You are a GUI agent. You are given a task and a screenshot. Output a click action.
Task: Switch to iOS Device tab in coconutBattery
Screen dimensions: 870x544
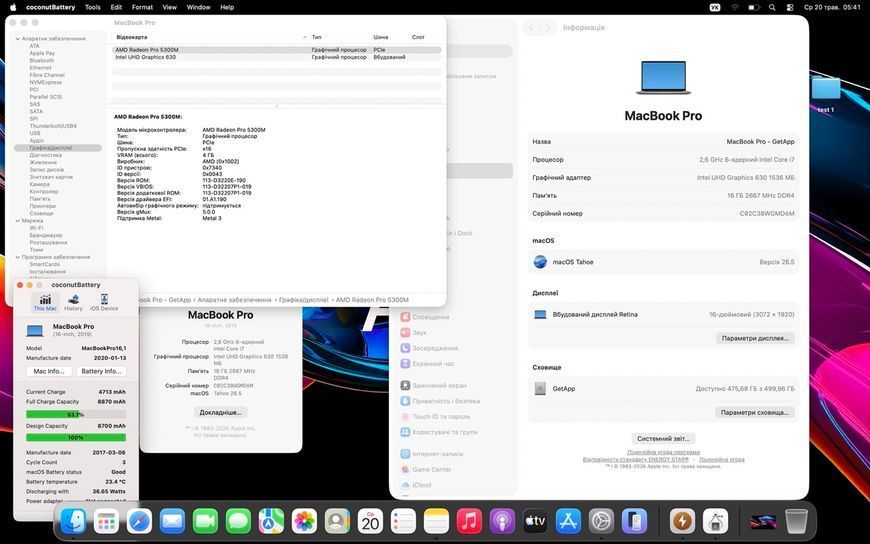coord(104,303)
